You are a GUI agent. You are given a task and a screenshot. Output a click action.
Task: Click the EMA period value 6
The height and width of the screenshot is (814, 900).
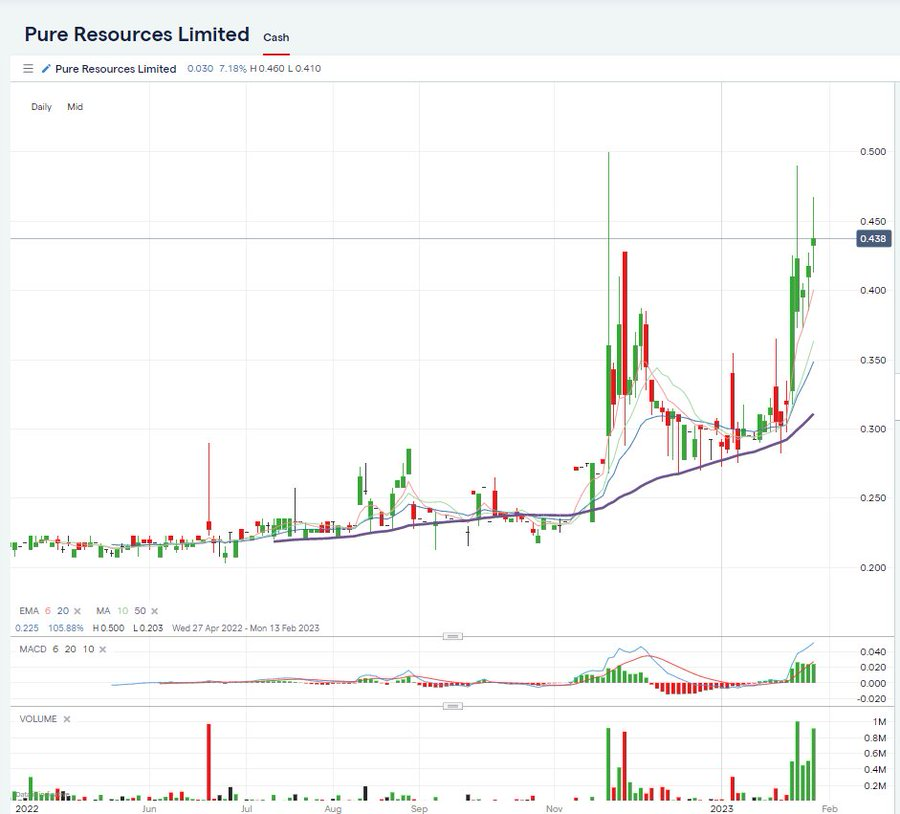click(48, 611)
